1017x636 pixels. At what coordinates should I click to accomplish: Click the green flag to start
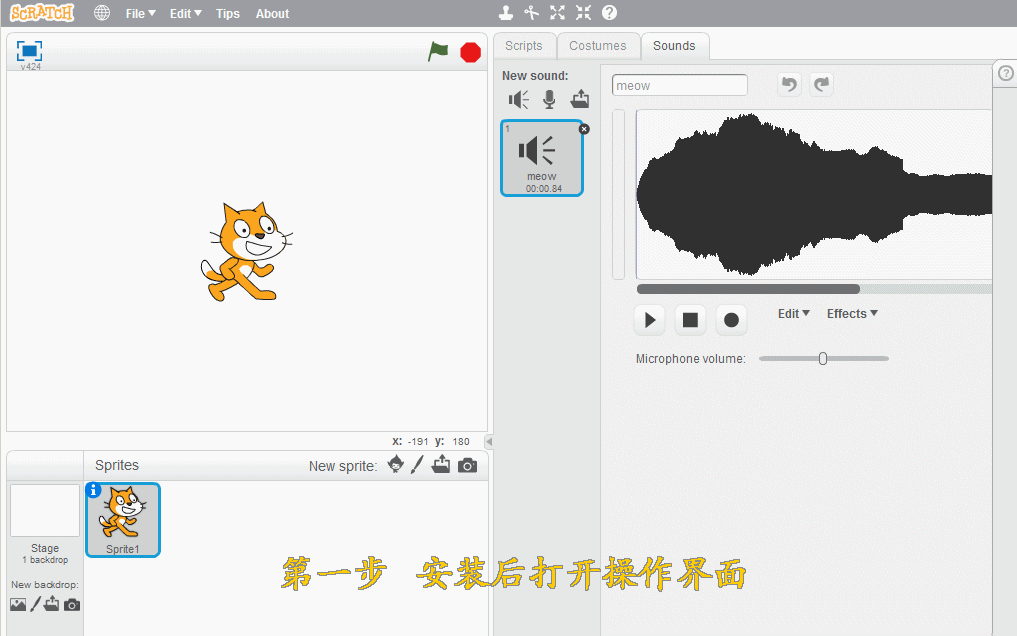(x=438, y=51)
